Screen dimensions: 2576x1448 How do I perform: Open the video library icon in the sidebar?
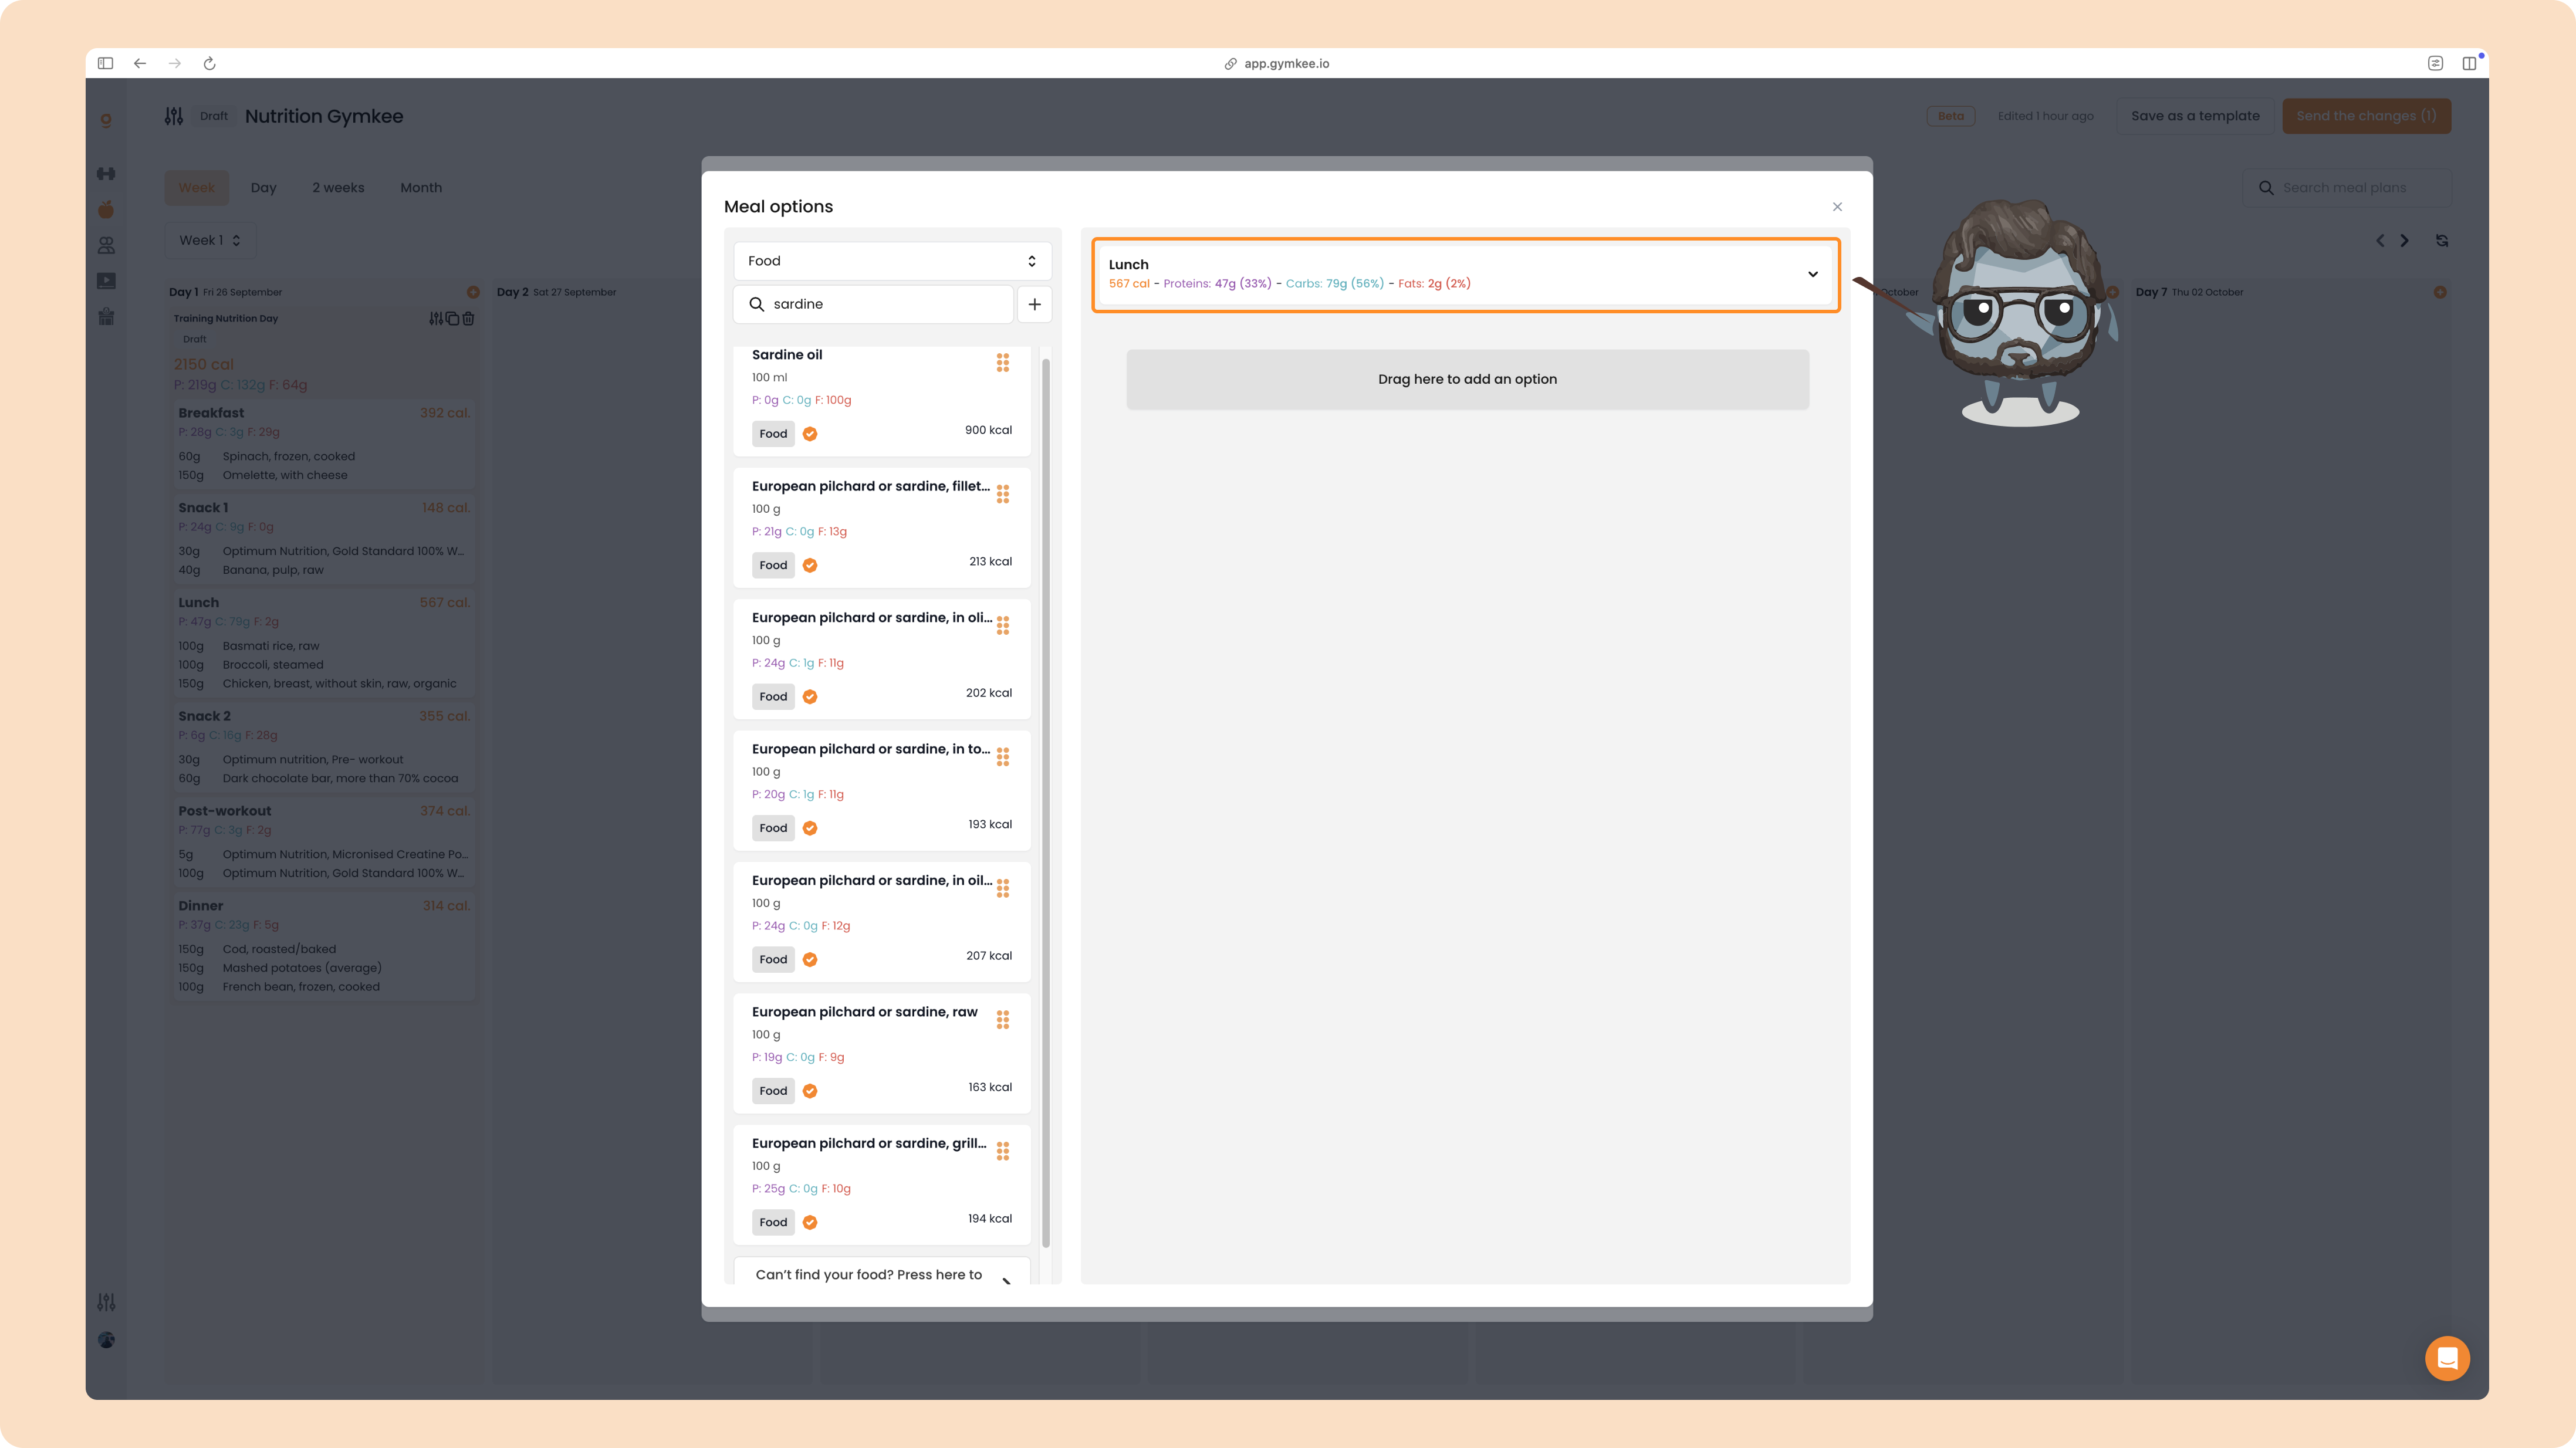tap(106, 281)
